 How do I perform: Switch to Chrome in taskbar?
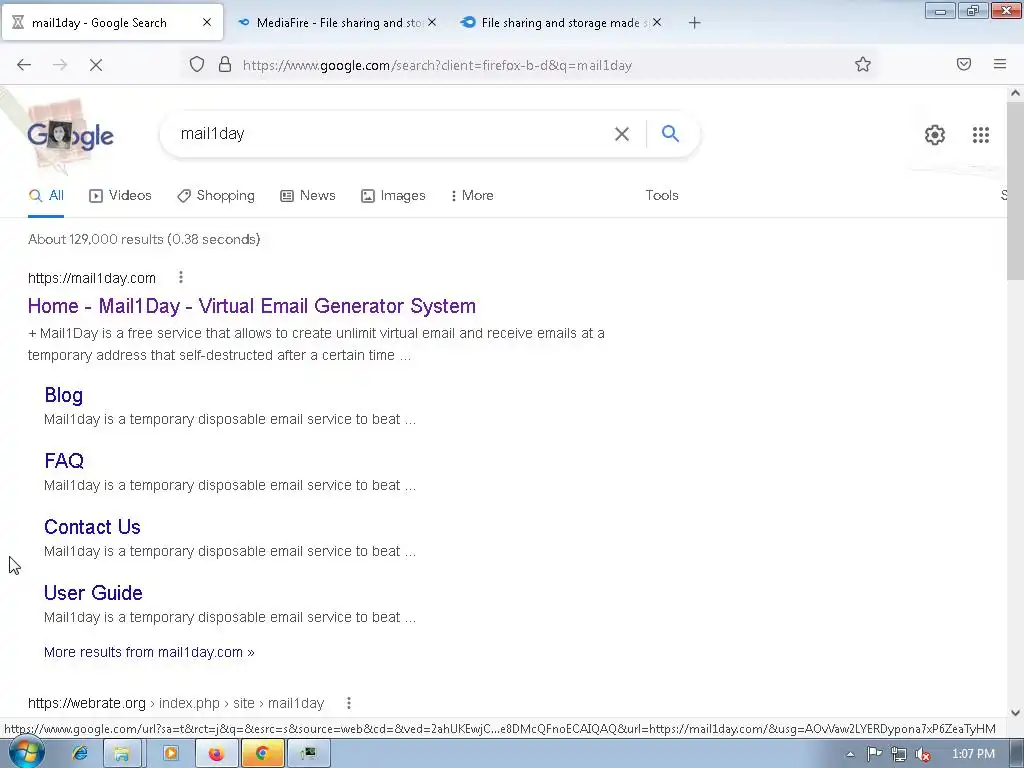[x=262, y=754]
